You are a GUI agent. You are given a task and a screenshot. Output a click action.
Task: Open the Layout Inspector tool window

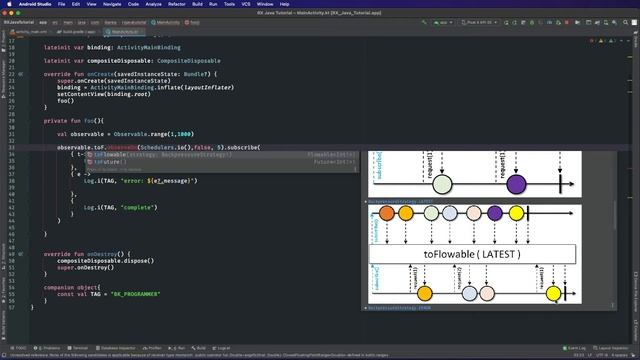611,348
